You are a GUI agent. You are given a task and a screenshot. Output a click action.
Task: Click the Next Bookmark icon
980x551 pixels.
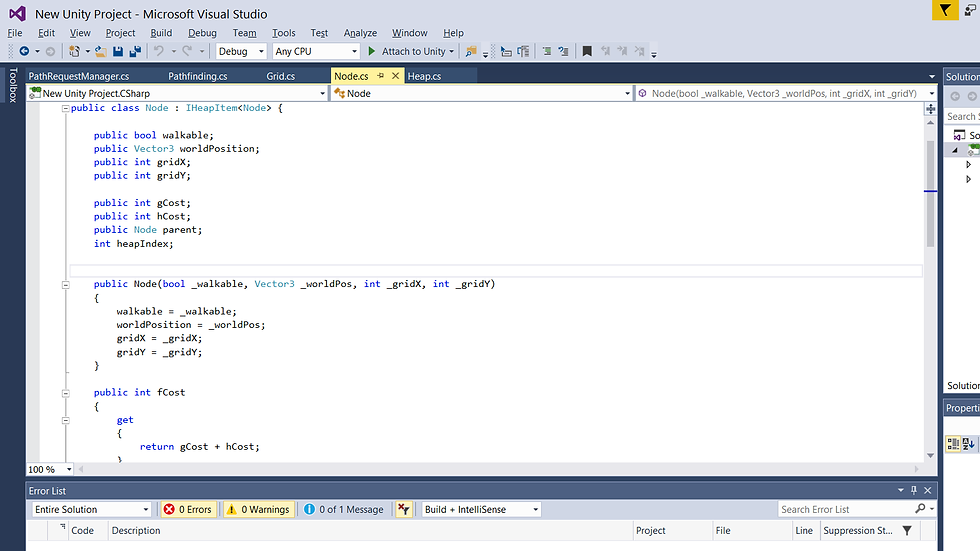coord(622,51)
